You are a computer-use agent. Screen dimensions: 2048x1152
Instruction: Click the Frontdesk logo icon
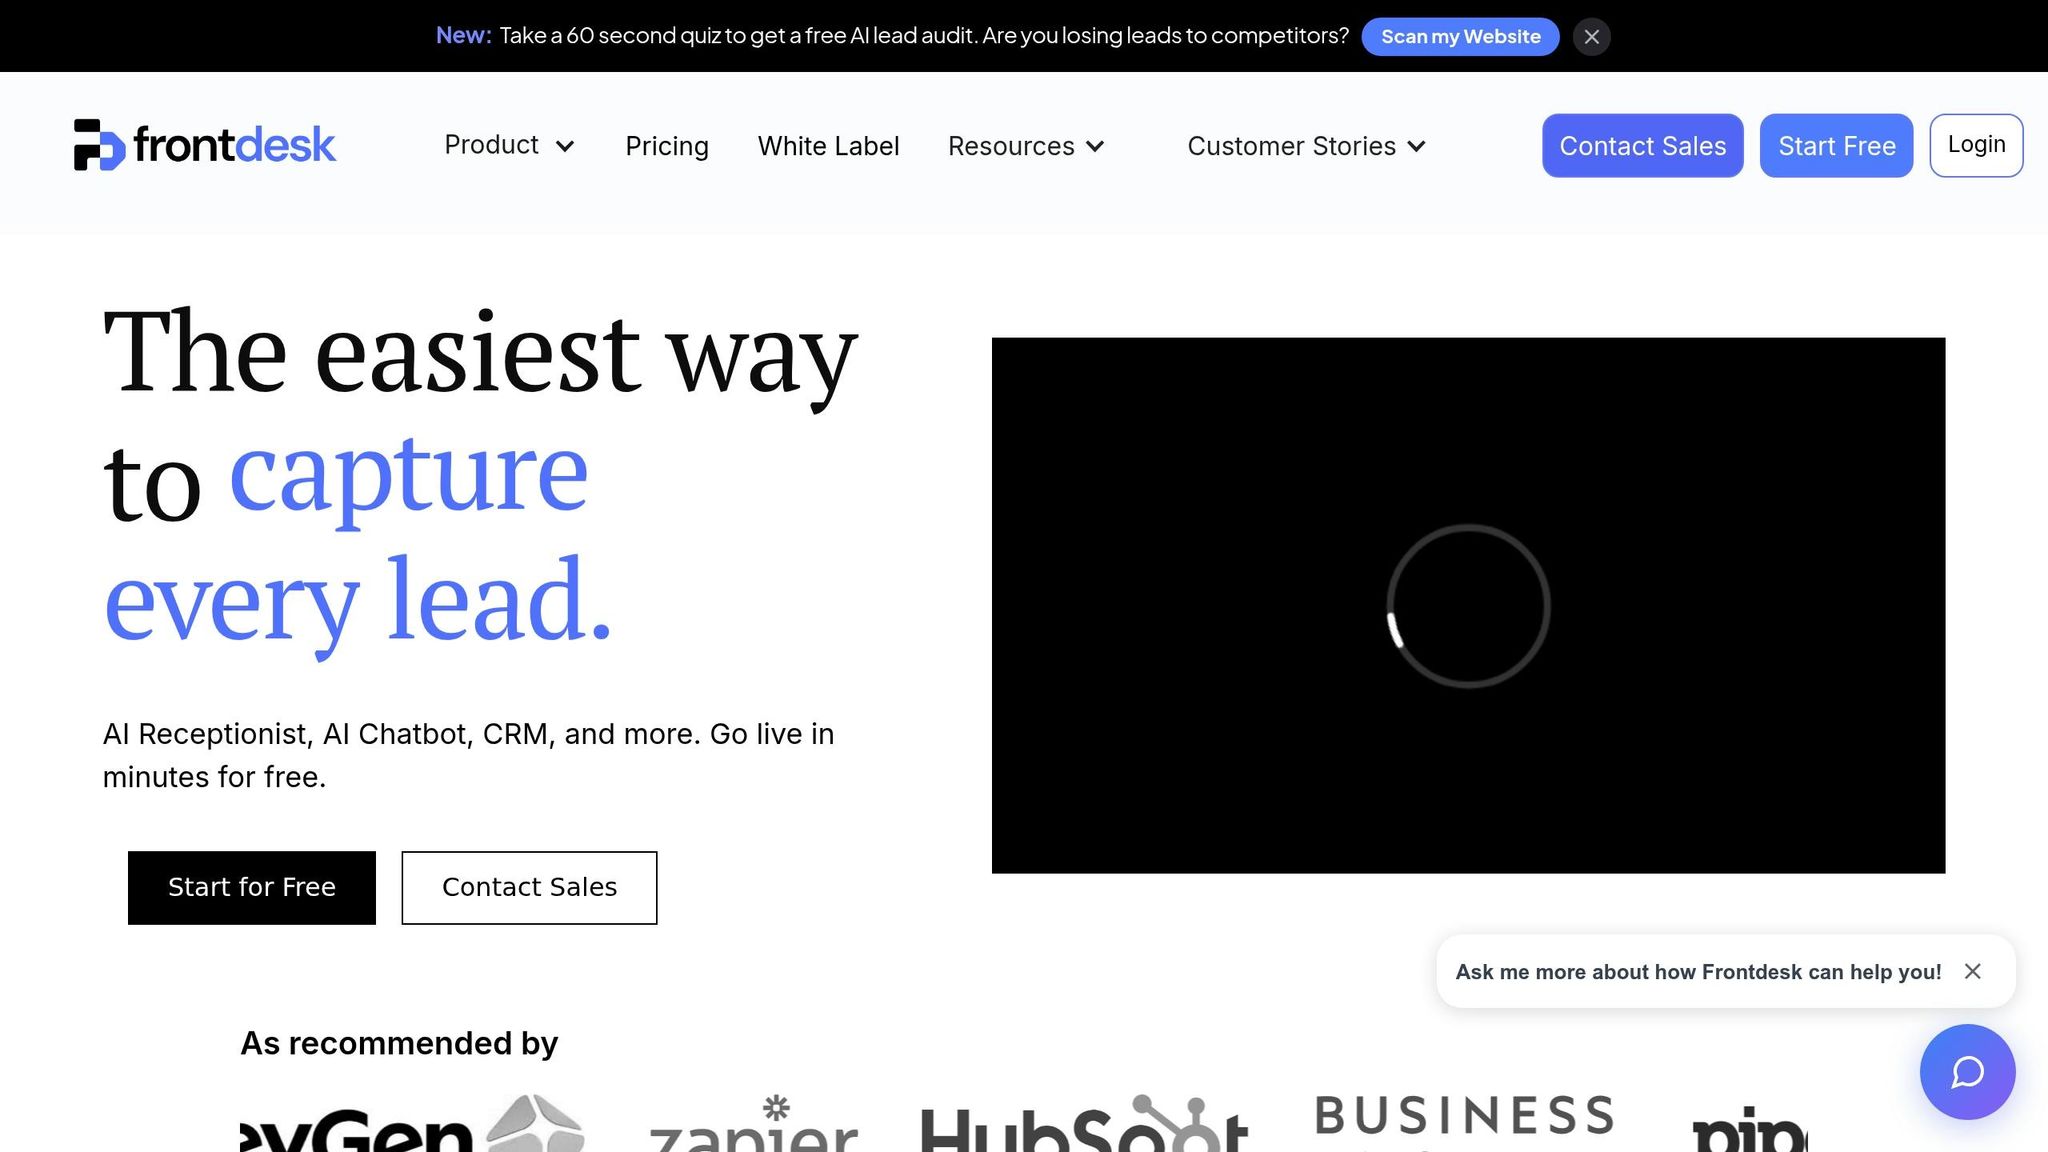pos(99,145)
